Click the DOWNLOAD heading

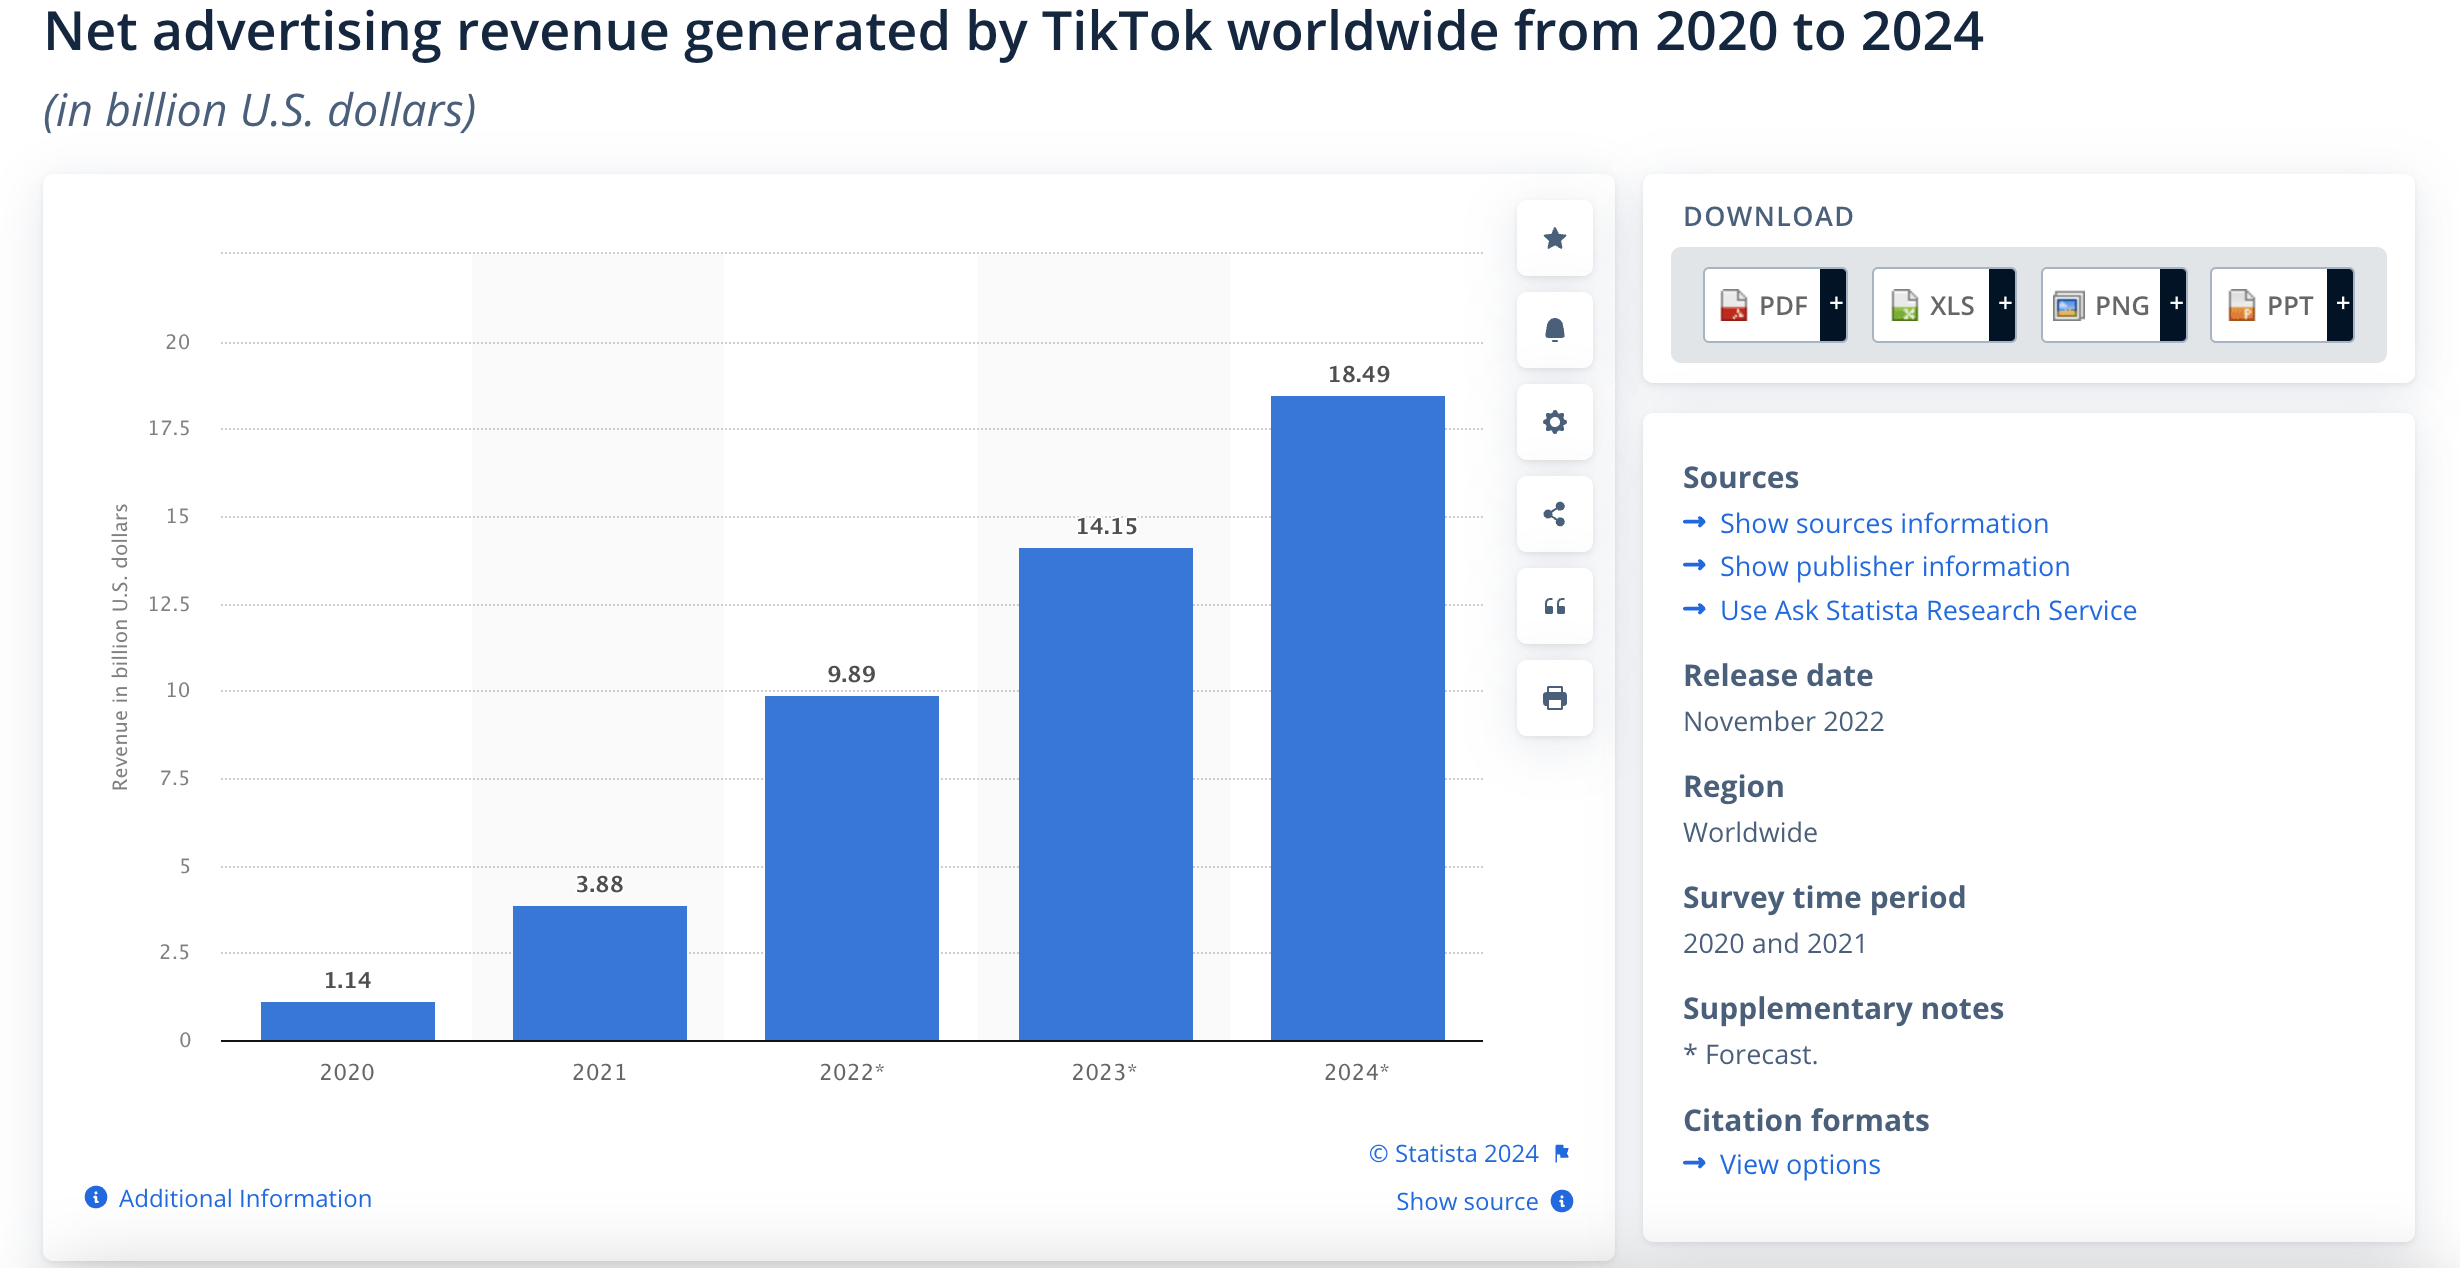pyautogui.click(x=1768, y=216)
